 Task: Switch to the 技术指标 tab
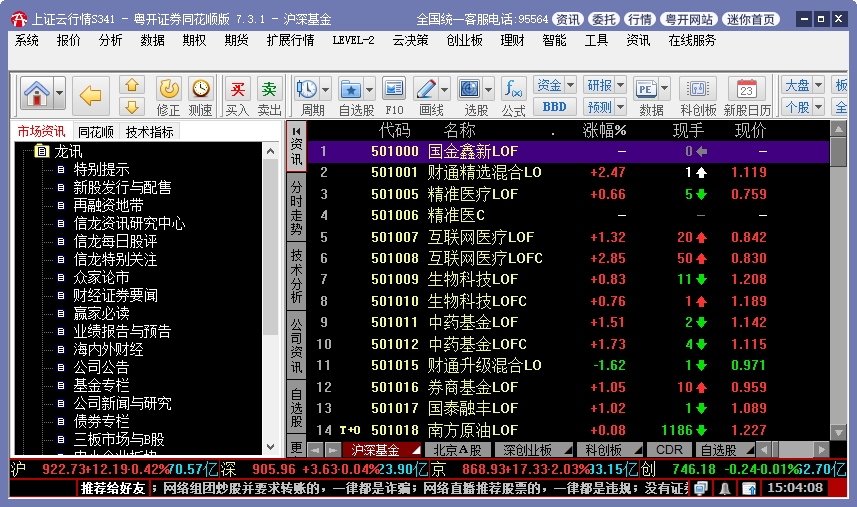[x=149, y=132]
